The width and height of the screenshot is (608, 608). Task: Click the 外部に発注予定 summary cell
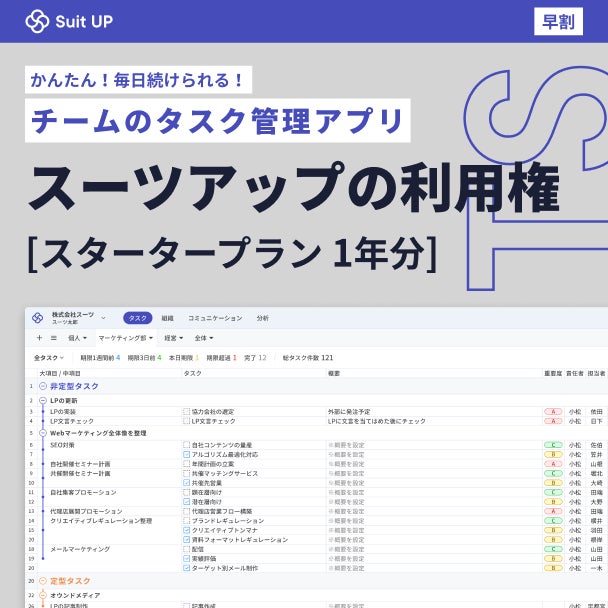tap(349, 411)
